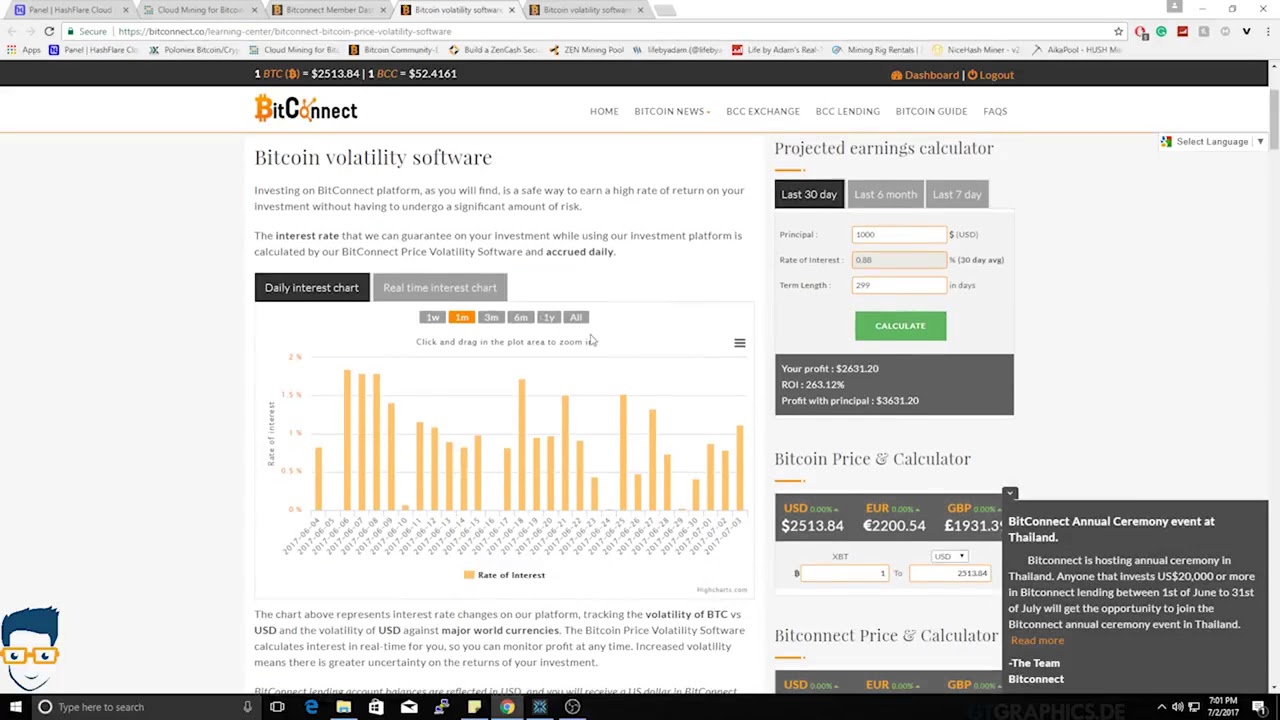The width and height of the screenshot is (1280, 720).
Task: Open Microsoft Edge from the taskbar
Action: pos(311,707)
